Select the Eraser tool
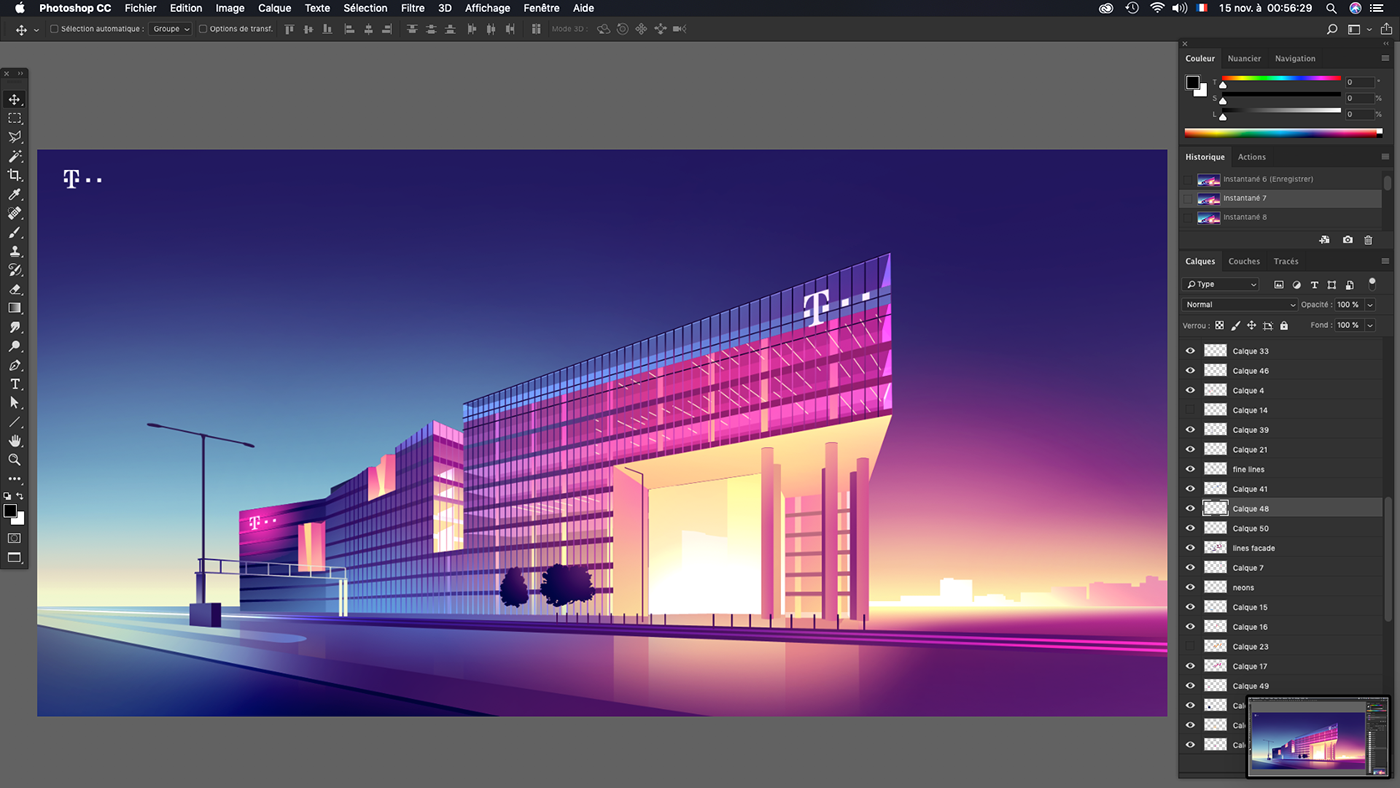The height and width of the screenshot is (788, 1400). (15, 290)
